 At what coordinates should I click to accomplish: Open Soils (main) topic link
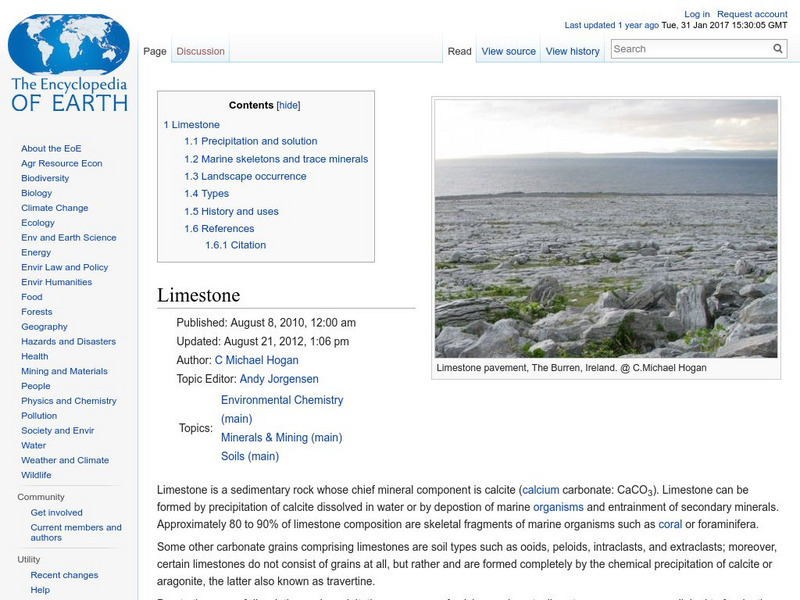click(x=250, y=457)
